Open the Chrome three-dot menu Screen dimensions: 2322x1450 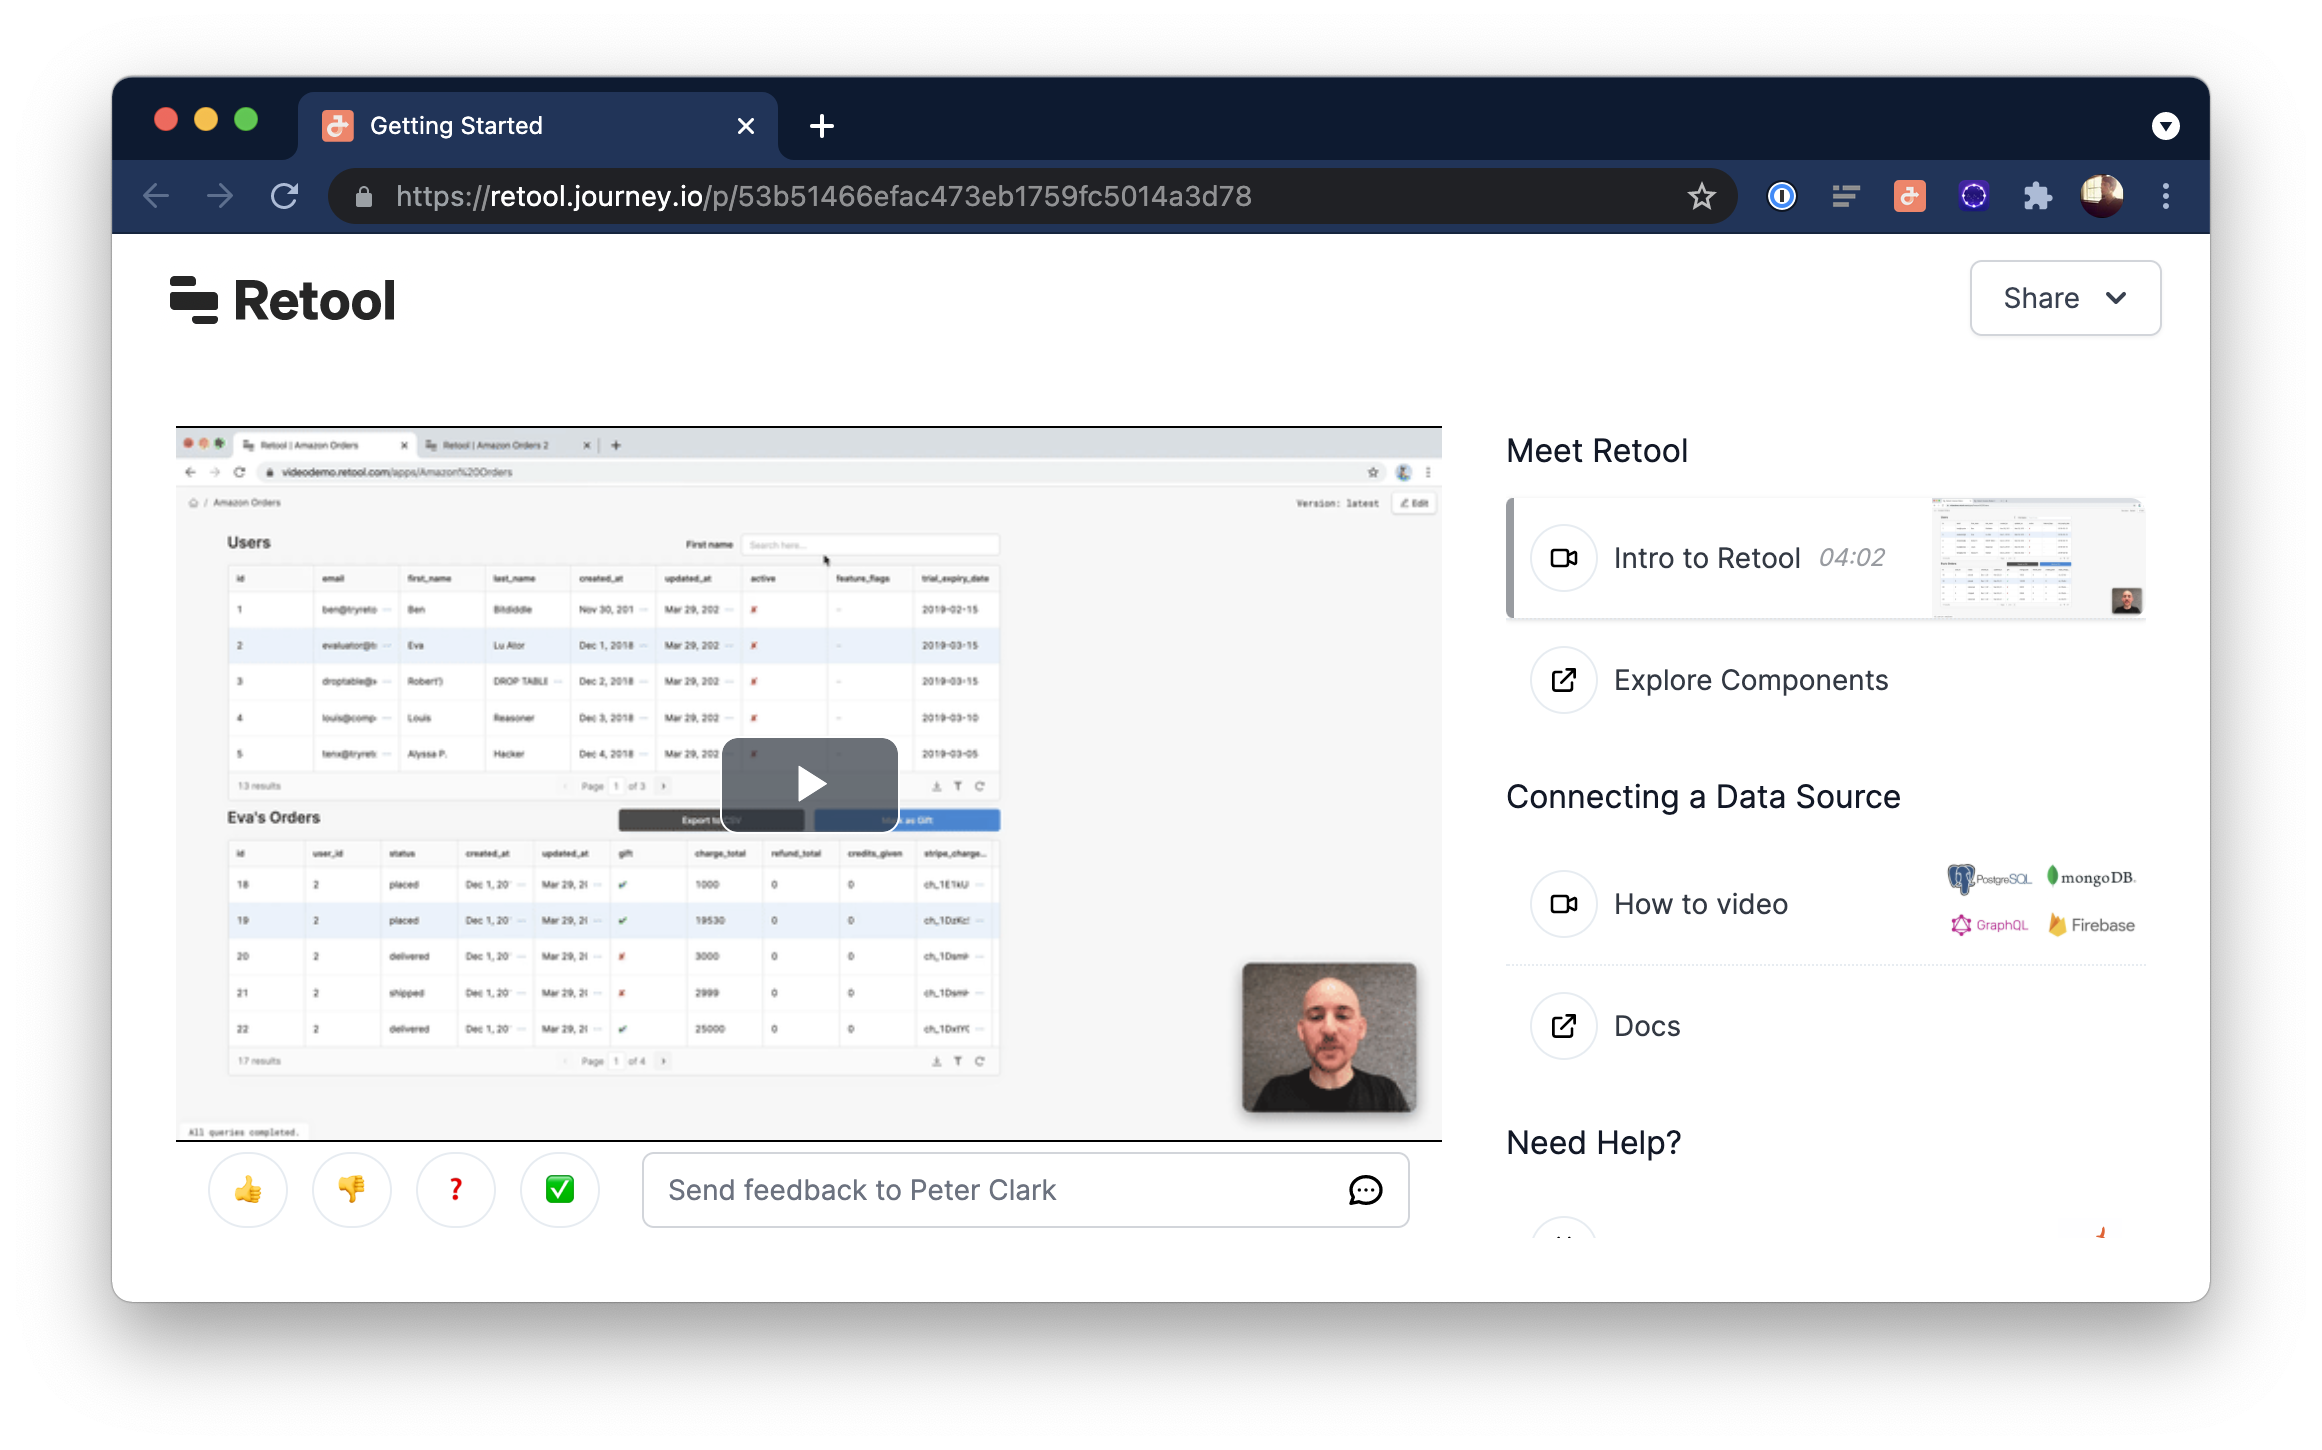(x=2166, y=196)
